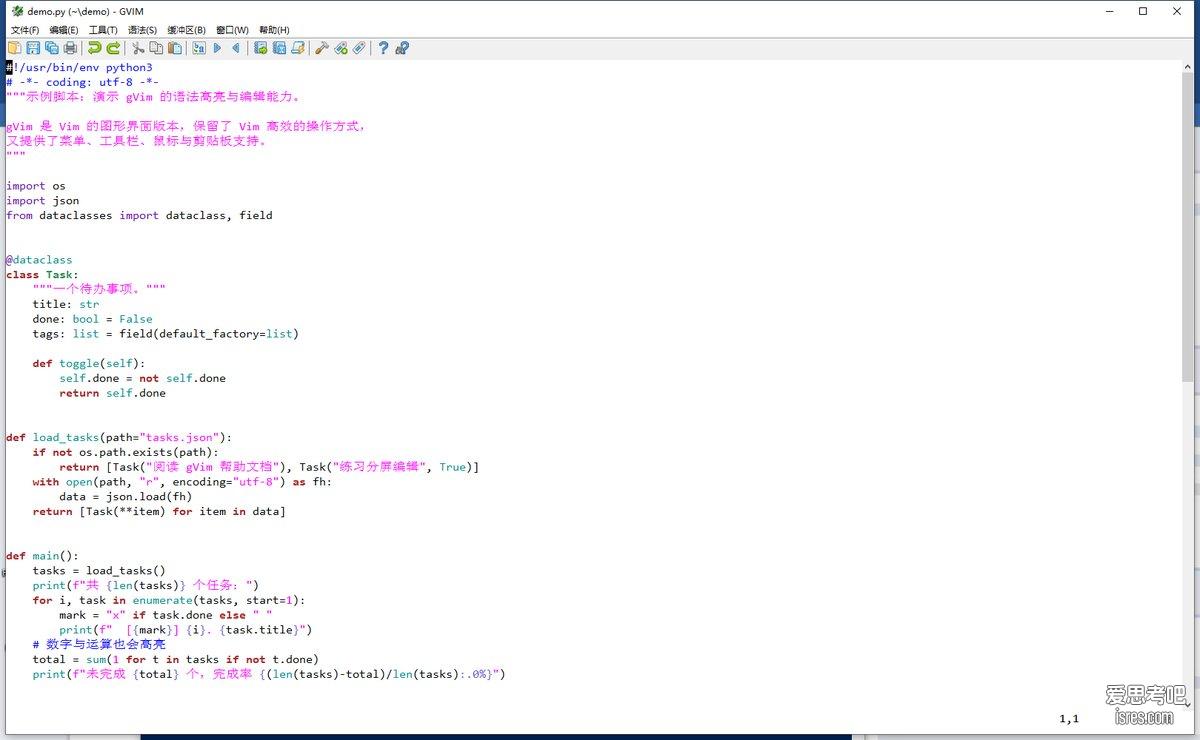
Task: Jump to tag with the toolbar icon
Action: click(x=359, y=48)
